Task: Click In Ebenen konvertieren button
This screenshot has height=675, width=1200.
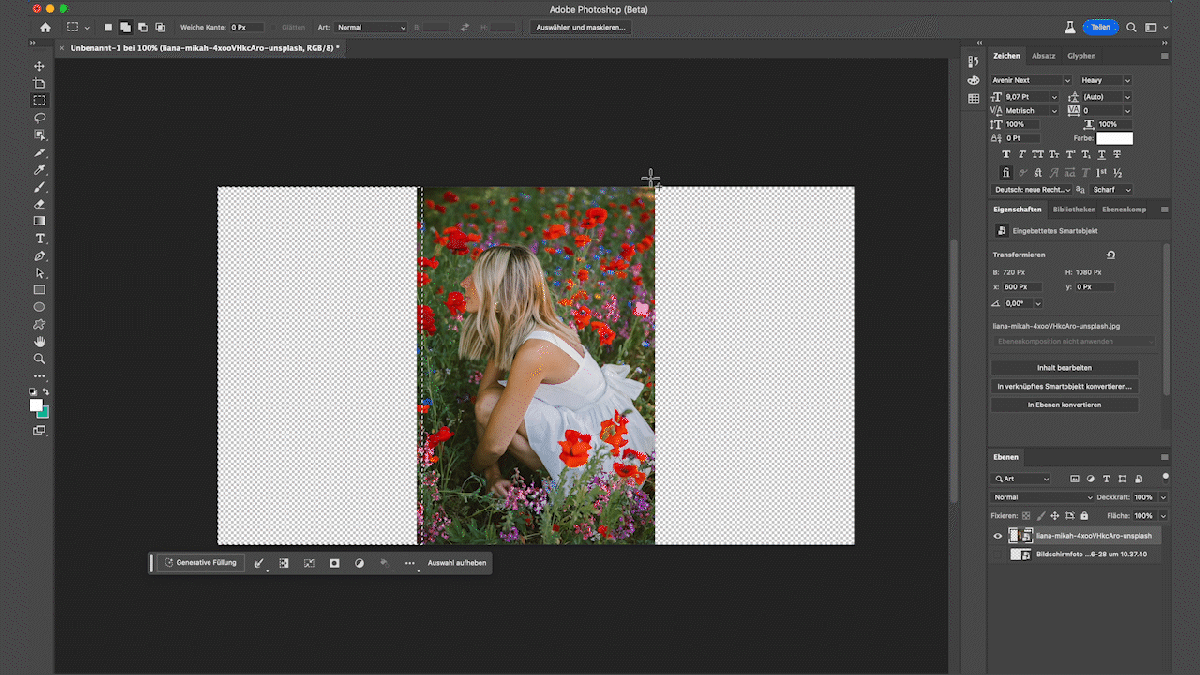Action: pos(1064,405)
